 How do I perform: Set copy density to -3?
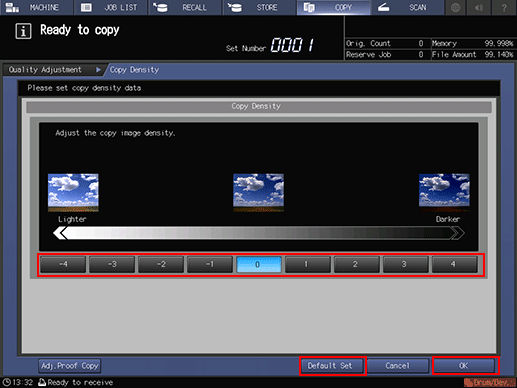click(112, 264)
